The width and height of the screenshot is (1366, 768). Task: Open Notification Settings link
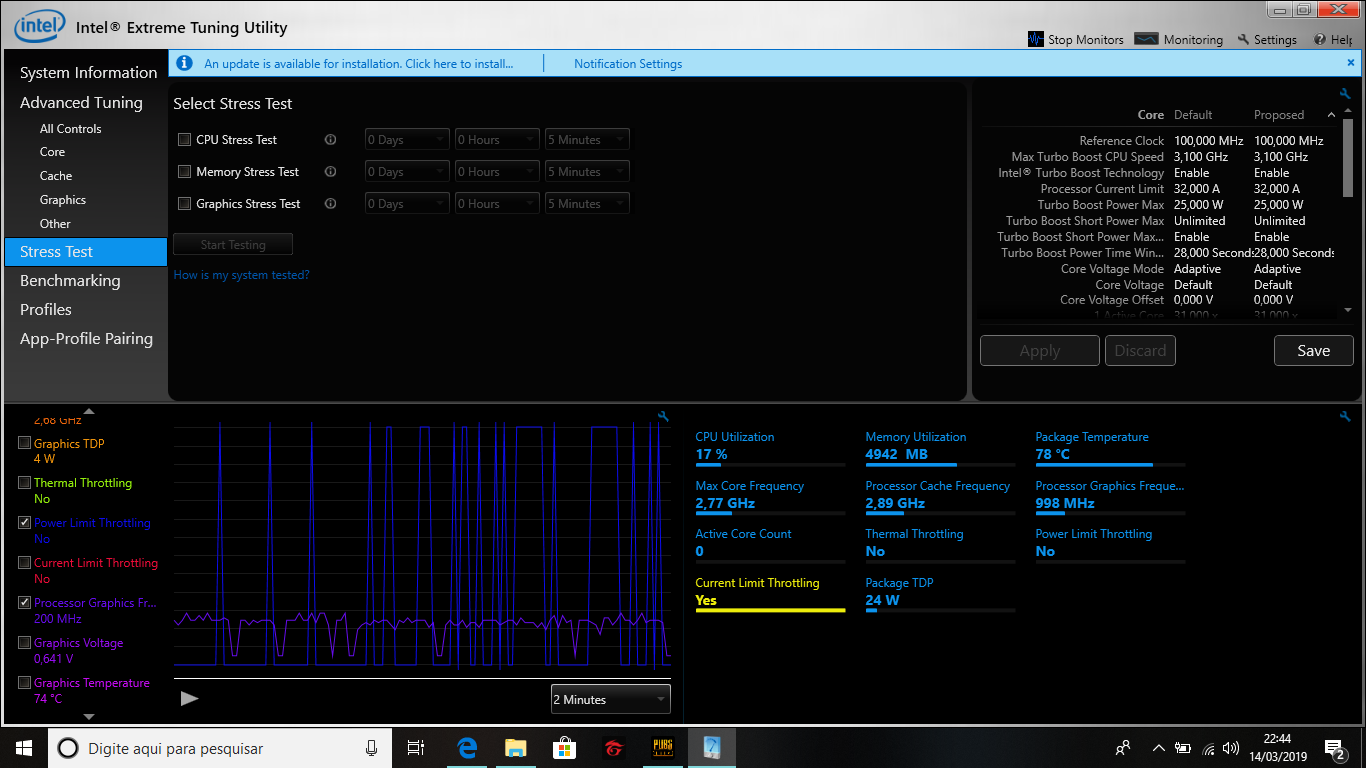(628, 64)
